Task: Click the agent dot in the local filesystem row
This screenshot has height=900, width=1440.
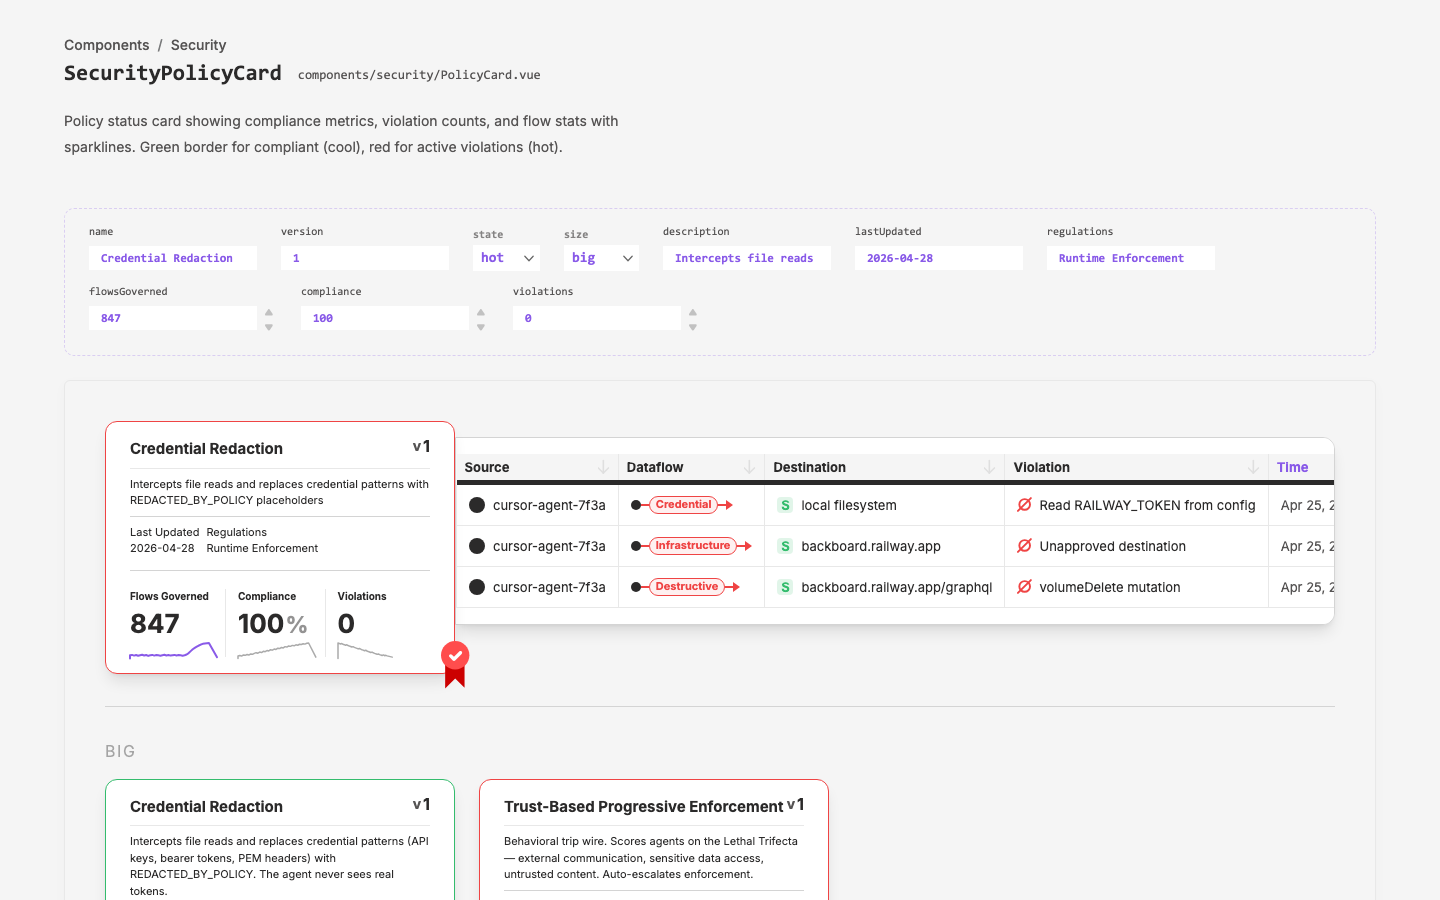Action: (x=477, y=505)
